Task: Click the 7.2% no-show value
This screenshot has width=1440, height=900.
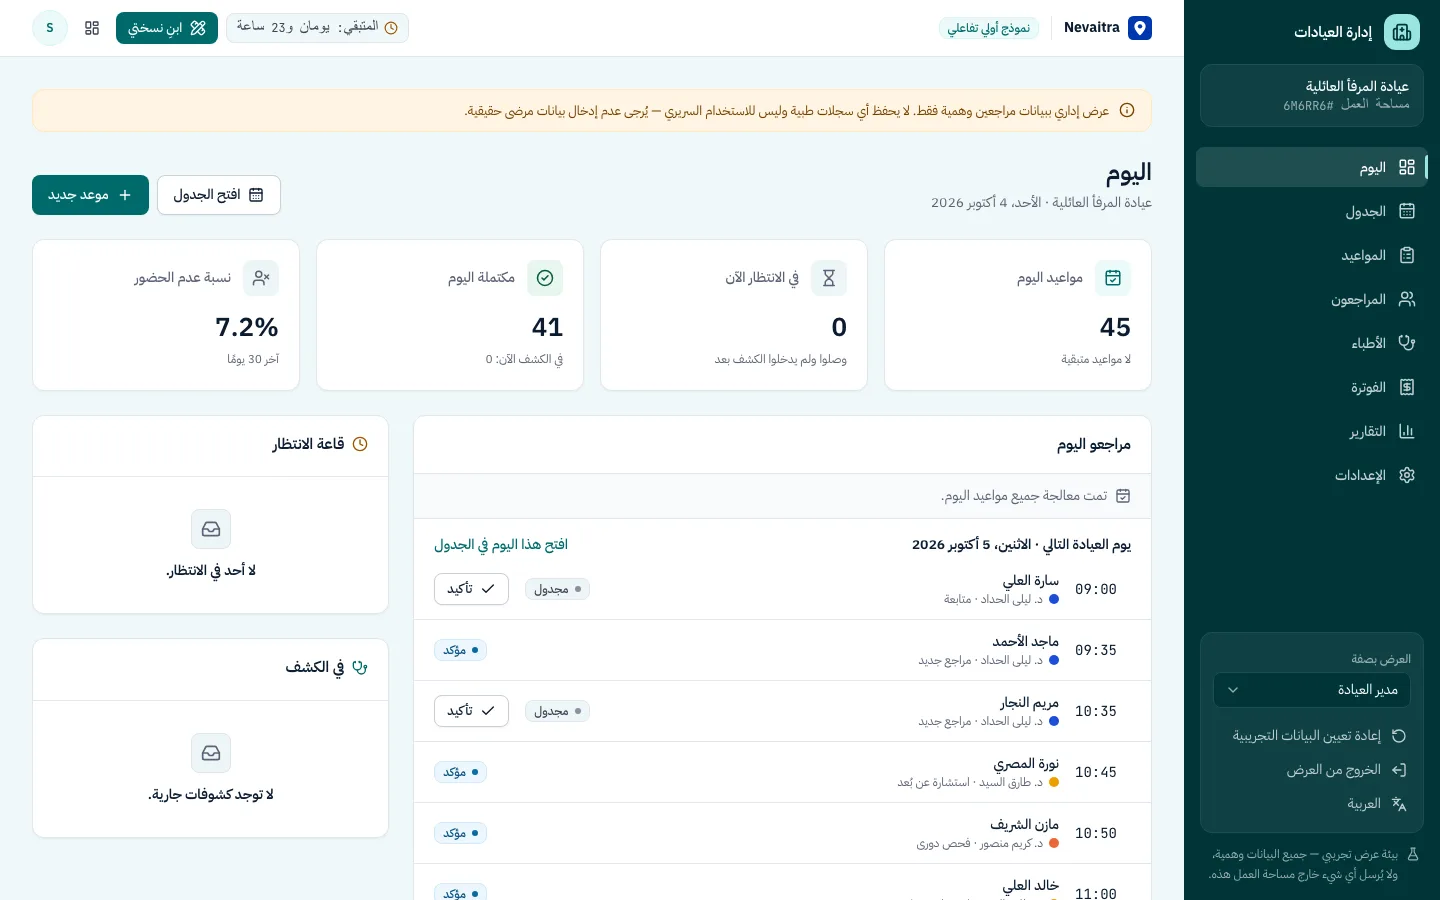Action: [247, 327]
